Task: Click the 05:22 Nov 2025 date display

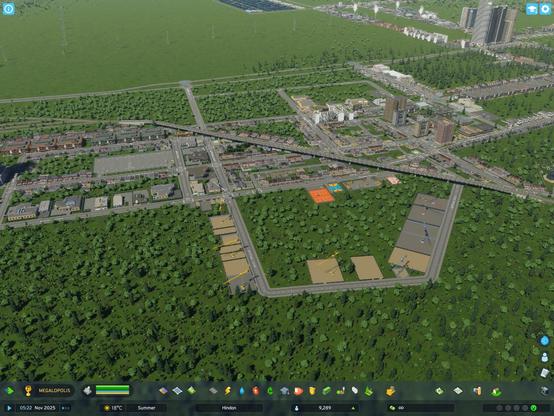Action: [x=37, y=408]
